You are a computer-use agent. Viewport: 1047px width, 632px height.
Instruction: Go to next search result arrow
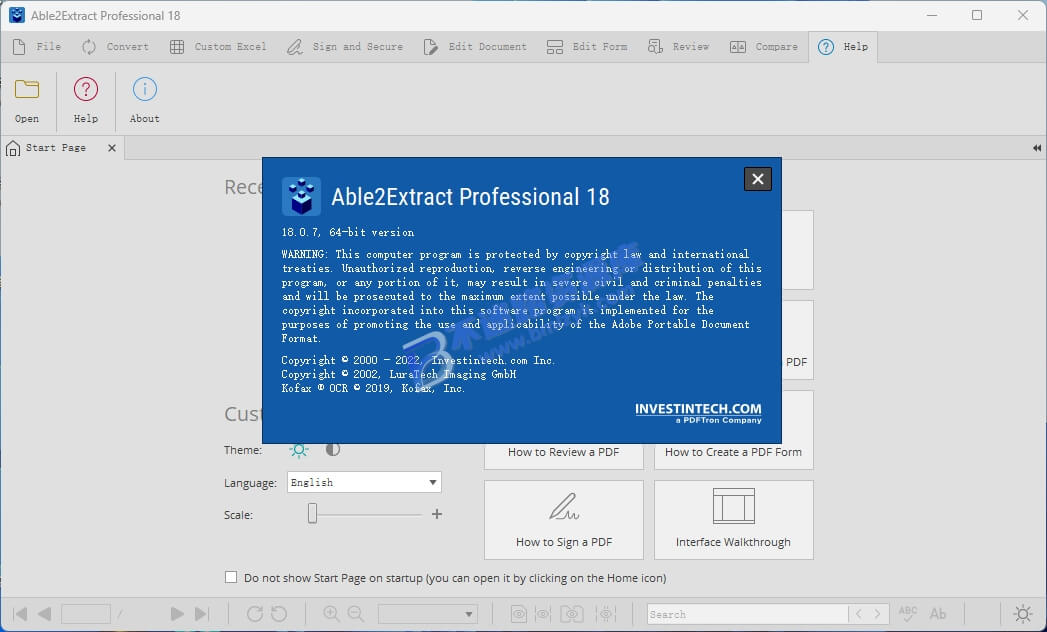point(877,614)
